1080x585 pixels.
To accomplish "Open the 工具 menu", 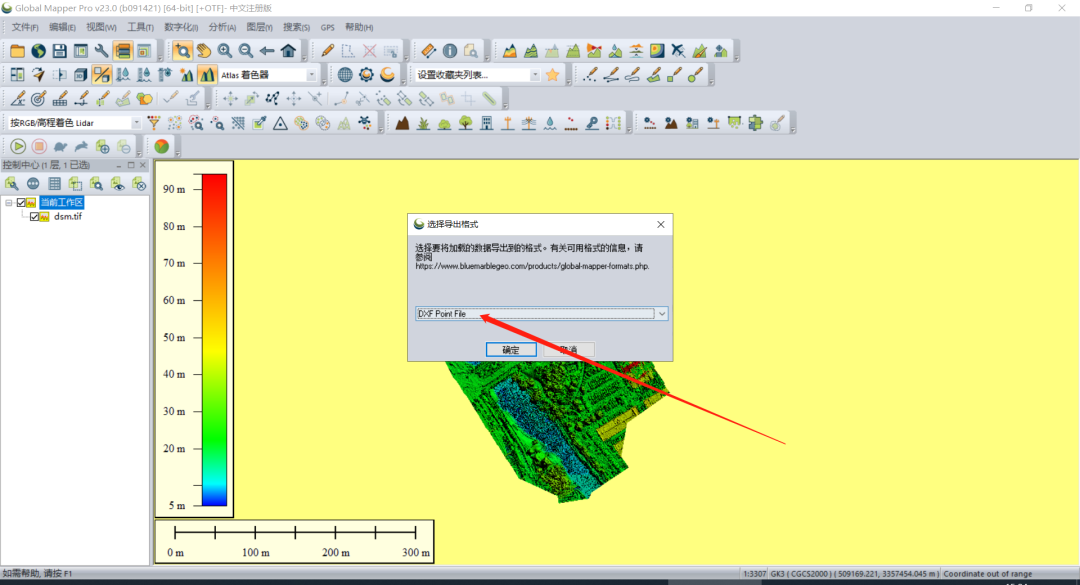I will (141, 28).
